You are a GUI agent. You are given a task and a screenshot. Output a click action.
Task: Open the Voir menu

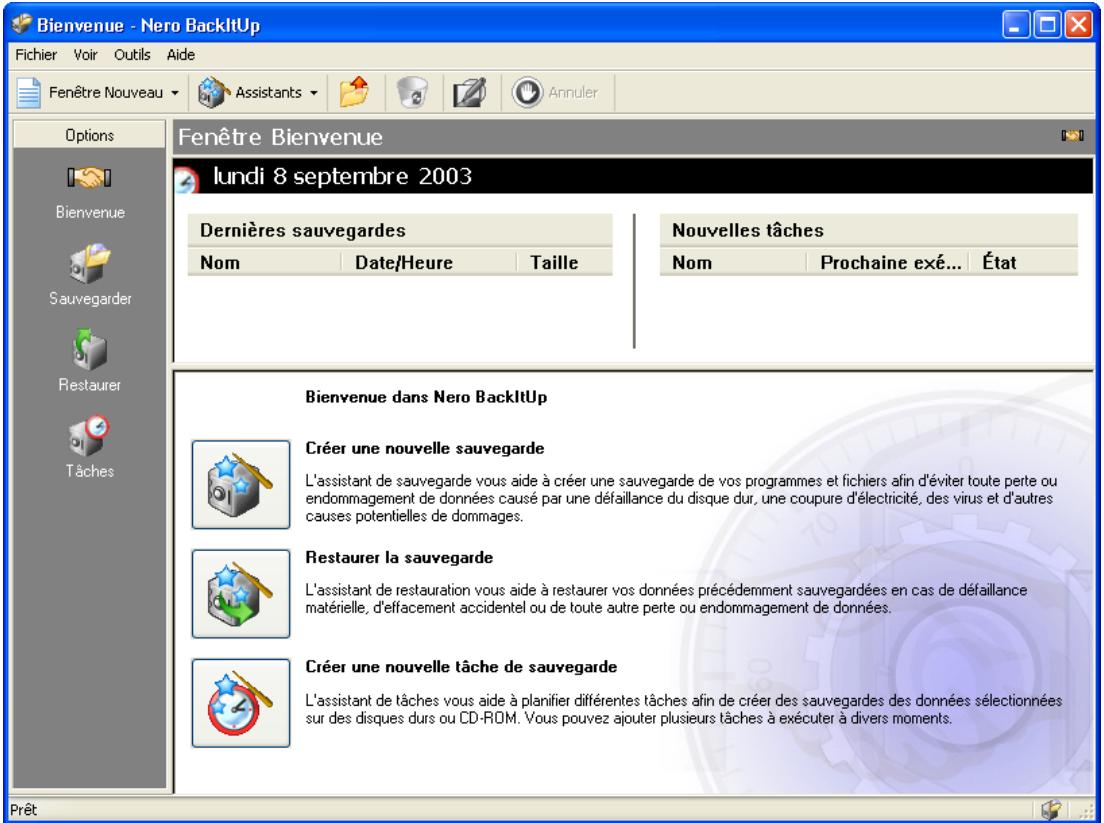click(x=85, y=55)
